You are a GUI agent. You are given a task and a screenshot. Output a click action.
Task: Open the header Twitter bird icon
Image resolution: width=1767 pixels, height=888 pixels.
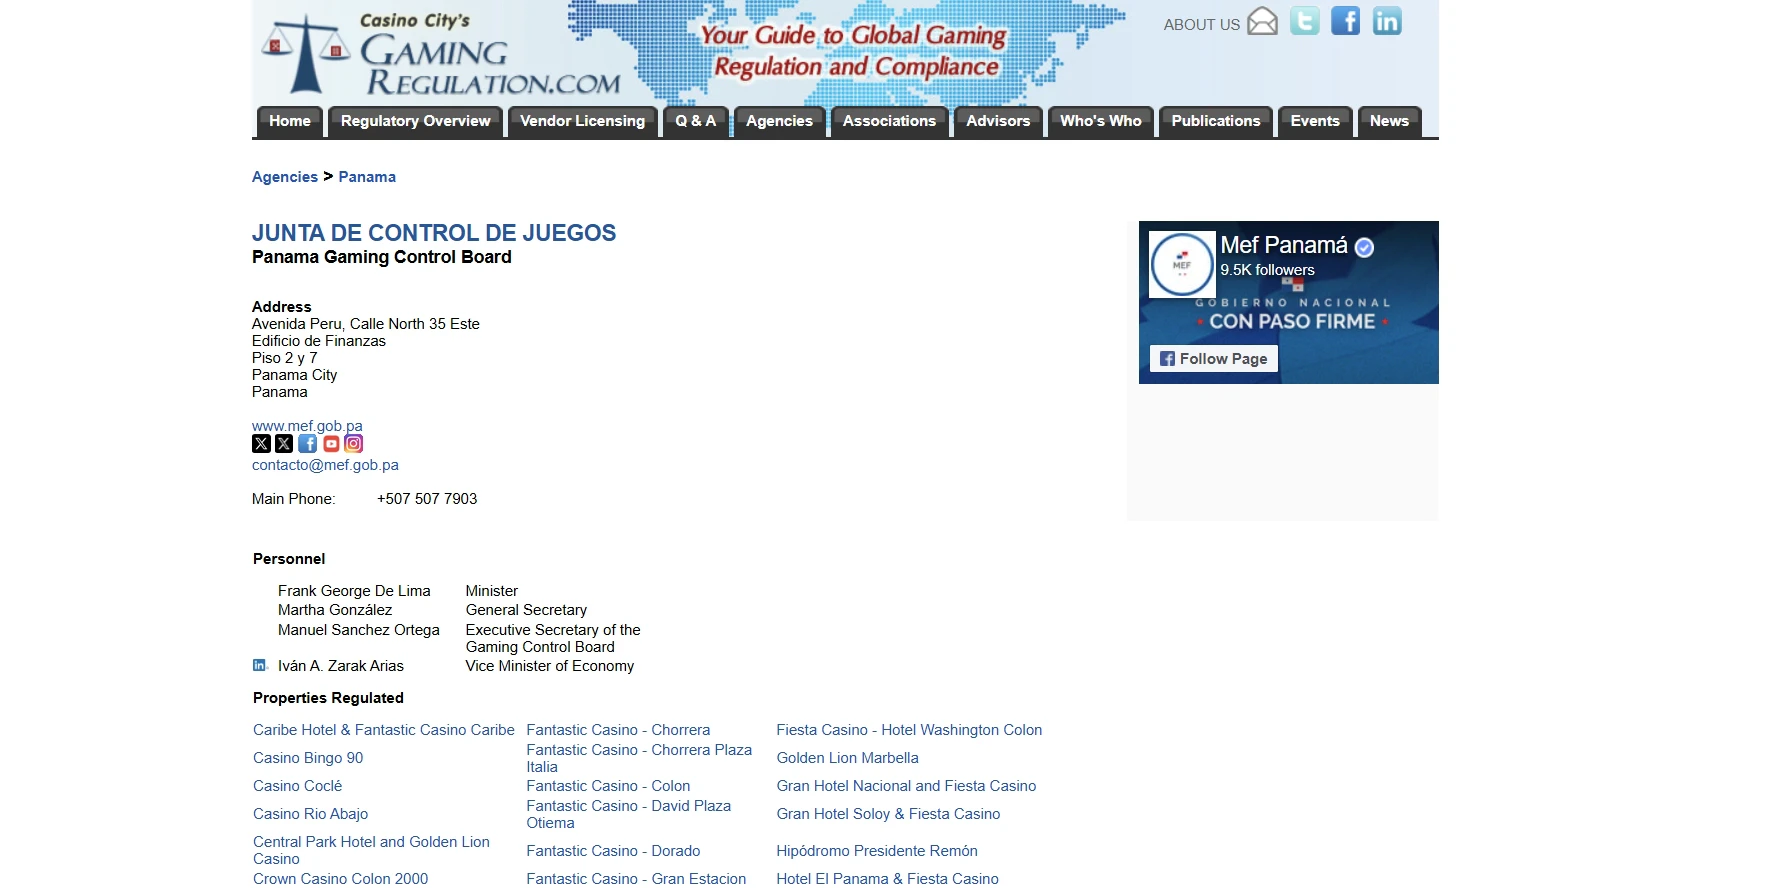(1305, 20)
